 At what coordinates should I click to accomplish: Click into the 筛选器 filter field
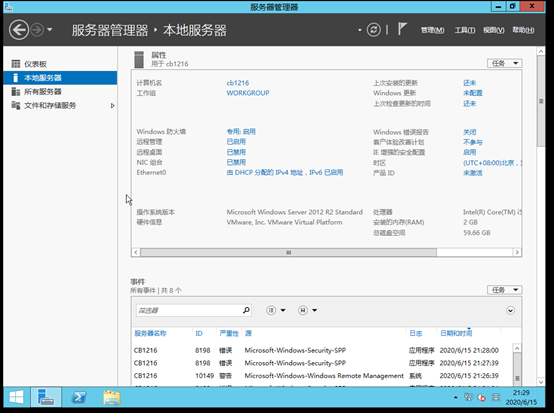[189, 310]
